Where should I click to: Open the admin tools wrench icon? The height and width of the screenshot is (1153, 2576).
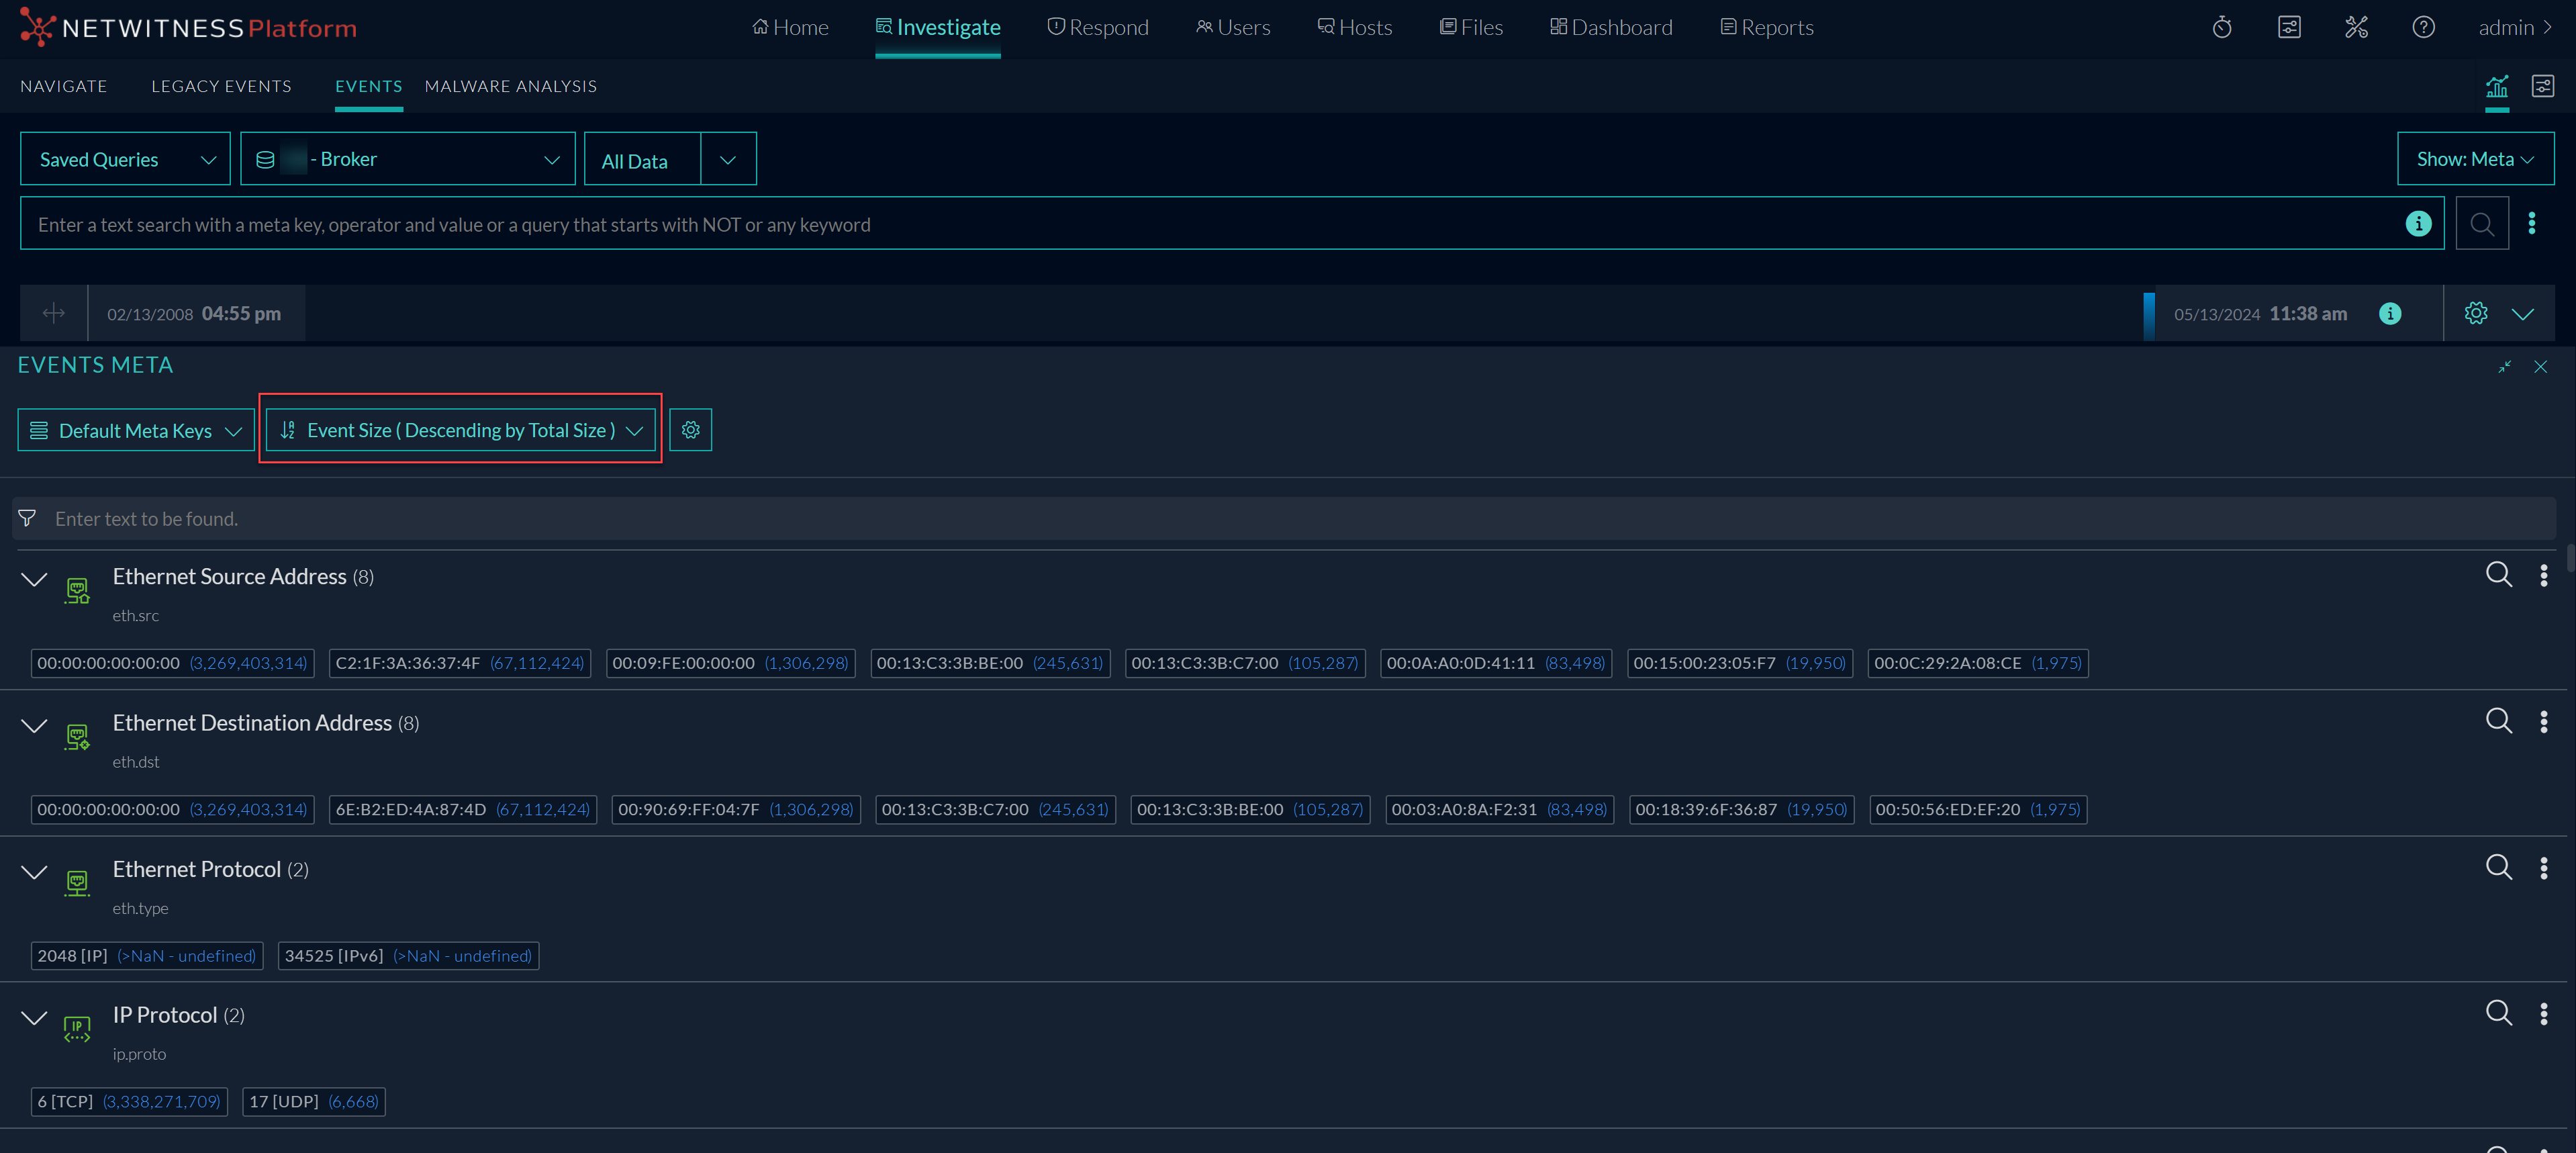click(2356, 27)
